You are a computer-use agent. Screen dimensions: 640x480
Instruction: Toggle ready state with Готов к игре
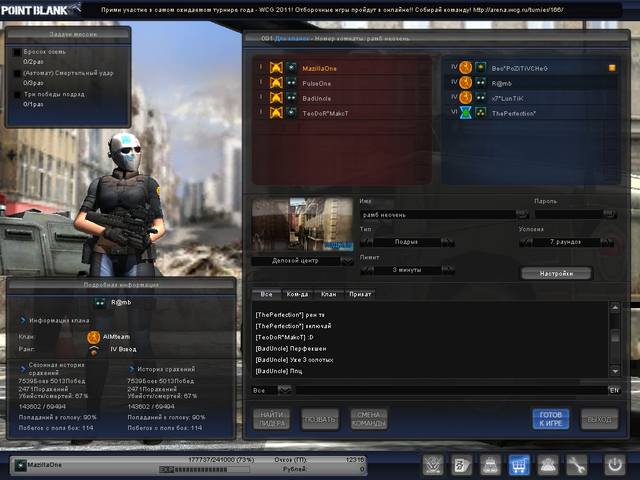550,418
